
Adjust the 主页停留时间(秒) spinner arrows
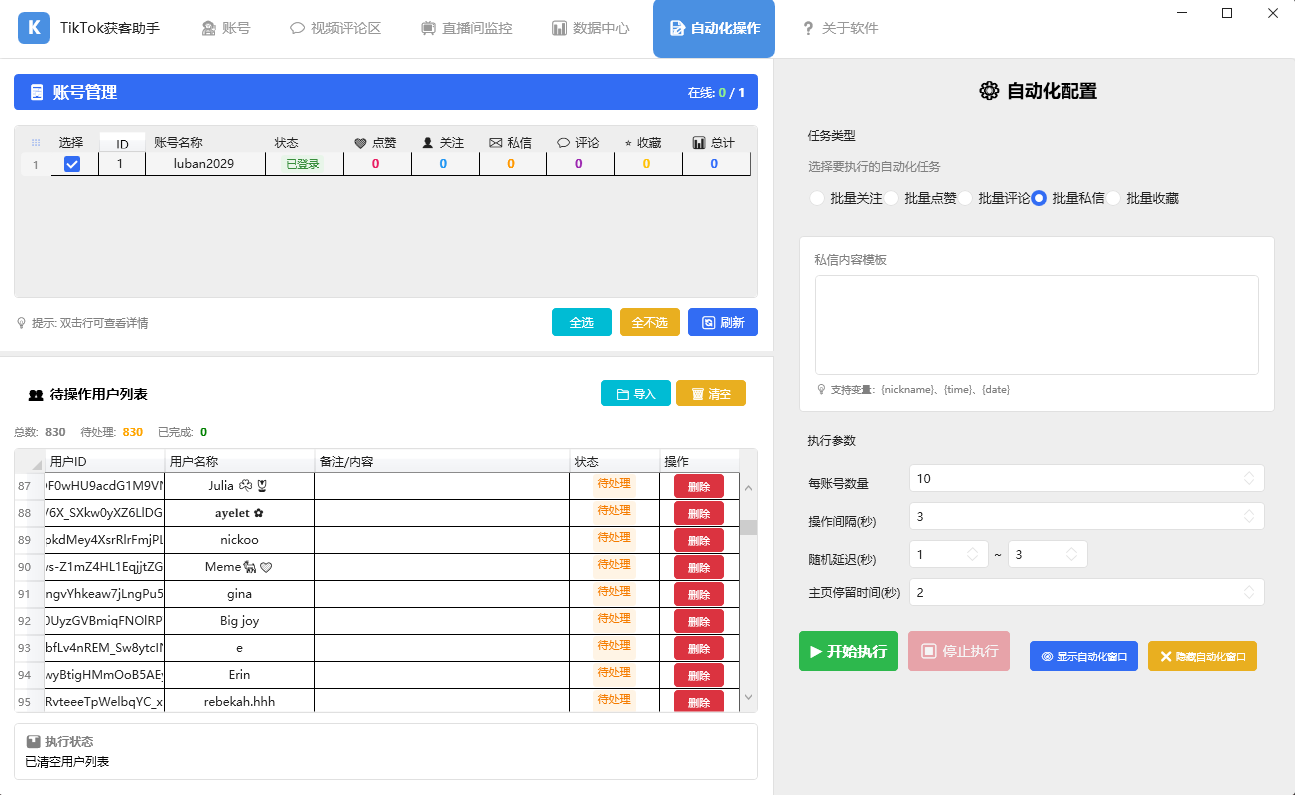coord(1248,592)
